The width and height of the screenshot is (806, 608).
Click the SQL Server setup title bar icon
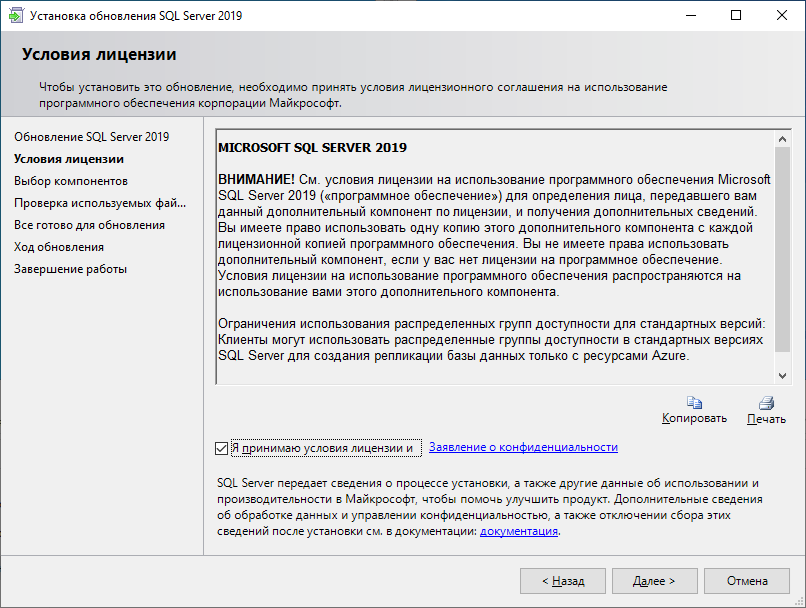point(16,15)
